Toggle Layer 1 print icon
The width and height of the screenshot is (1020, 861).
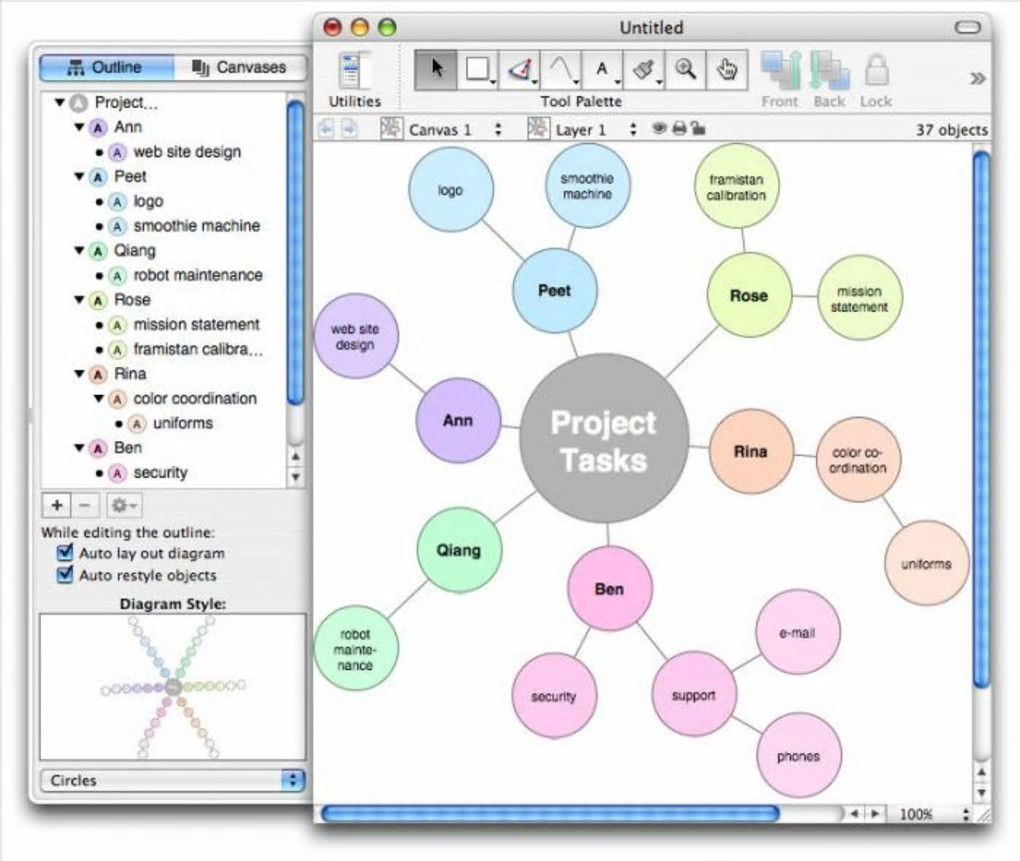[679, 128]
